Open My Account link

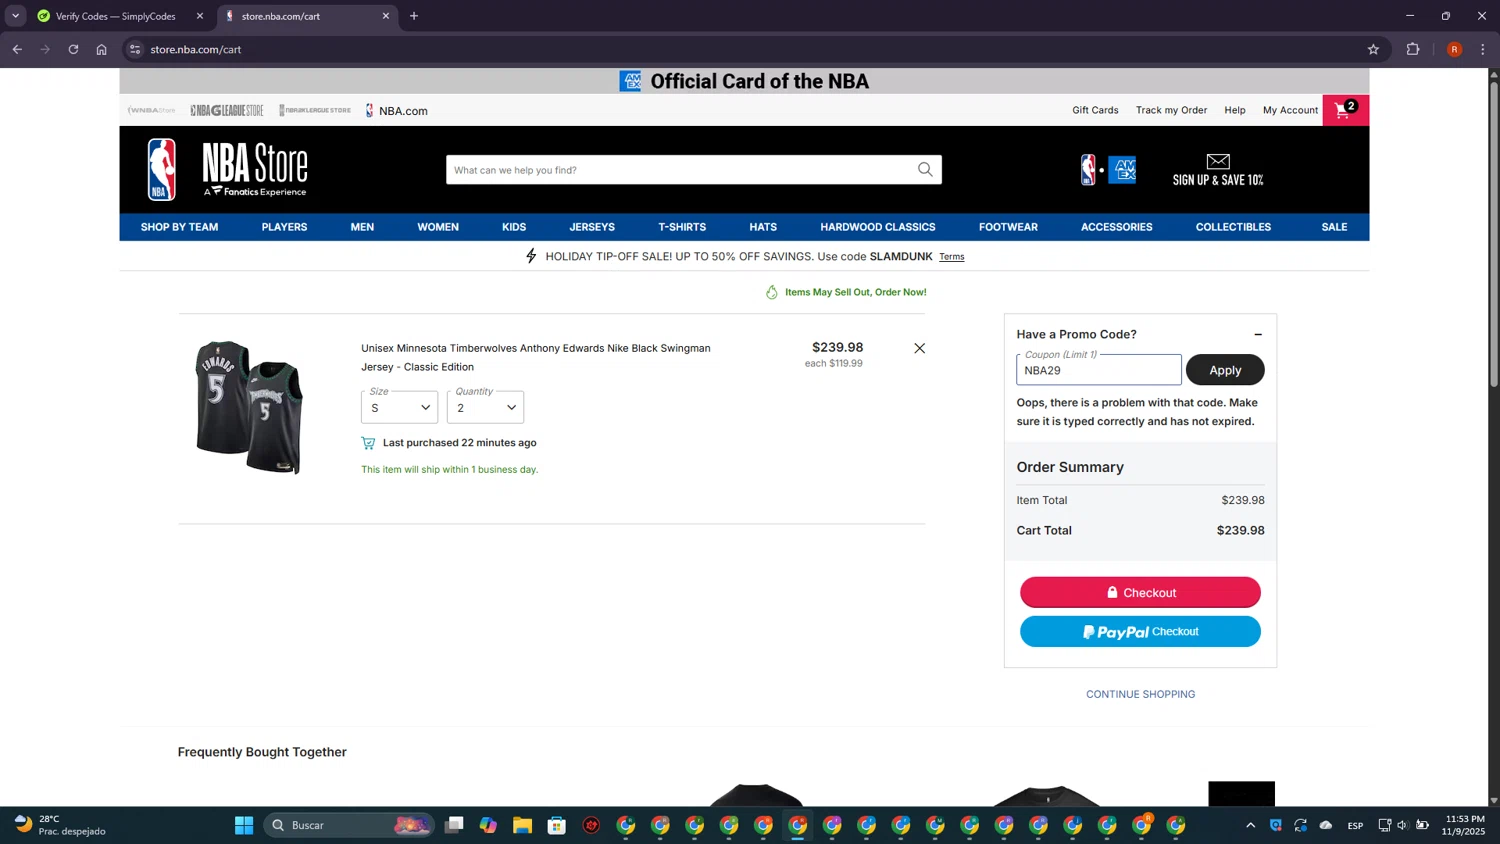tap(1290, 110)
